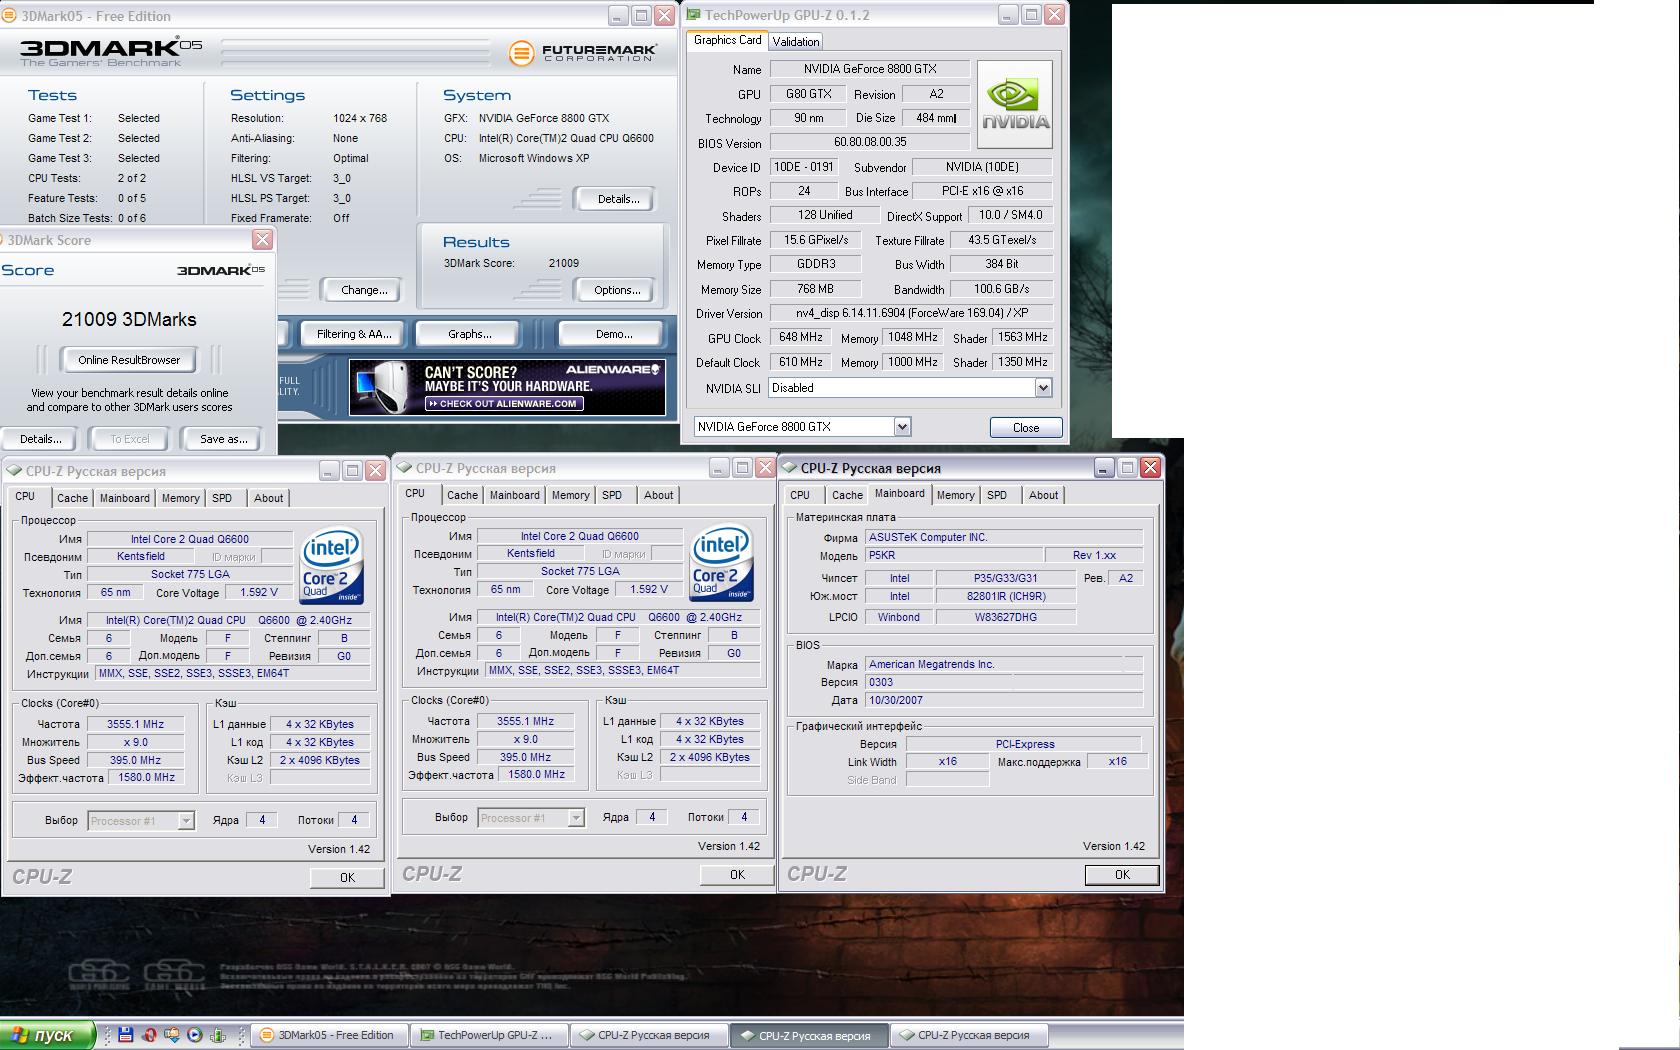Open Memory tab in leftmost CPU-Z
The width and height of the screenshot is (1680, 1050).
[x=181, y=498]
